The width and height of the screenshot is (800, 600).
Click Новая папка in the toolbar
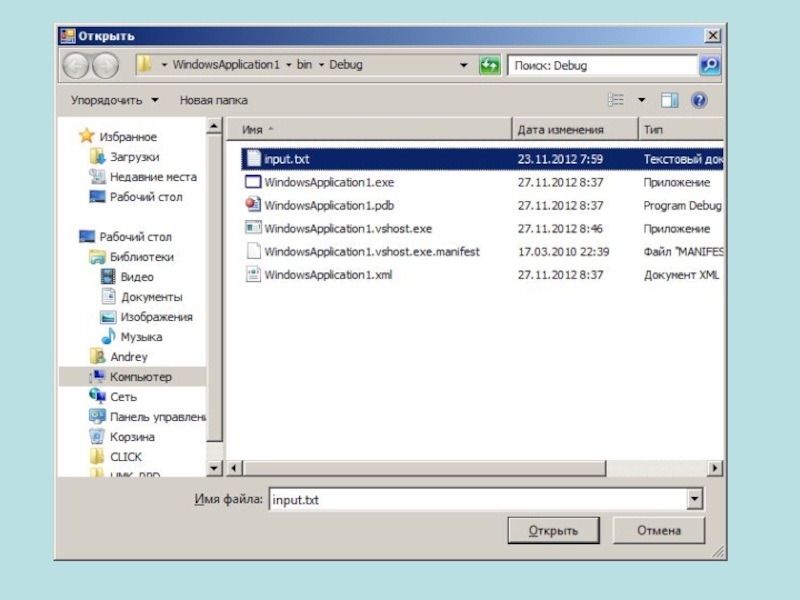click(214, 100)
